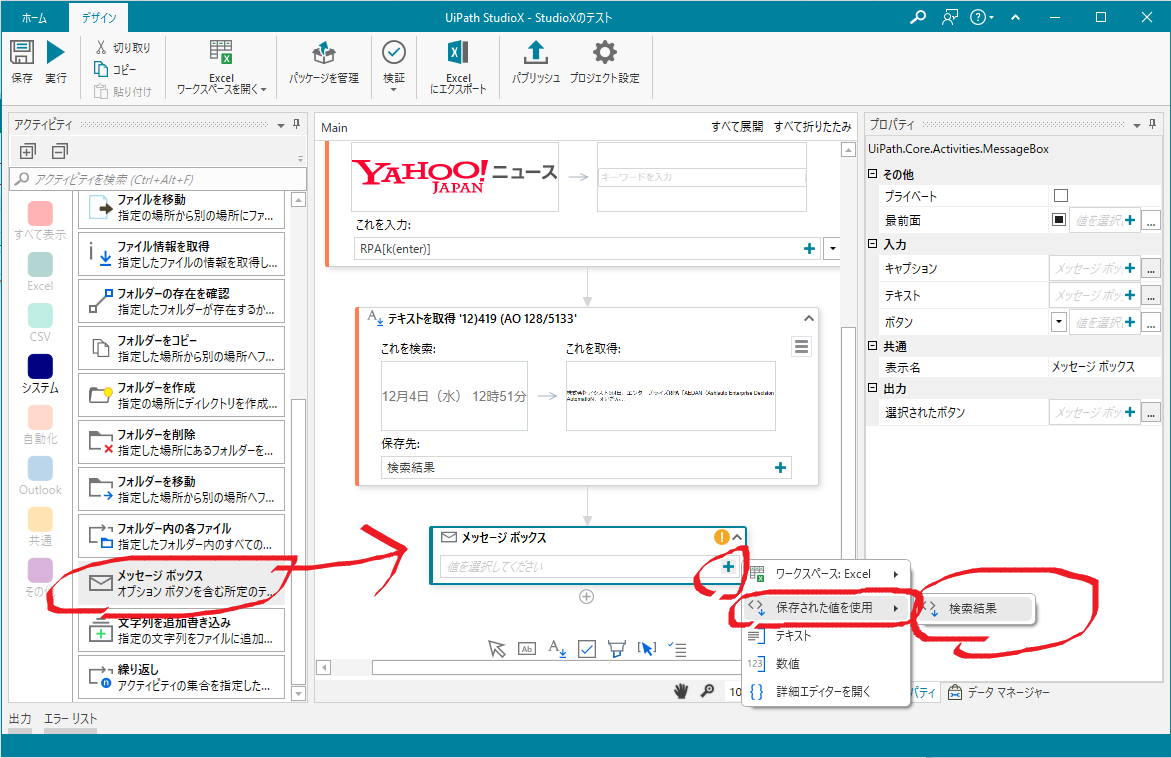
Task: Click the 切り取り cut icon
Action: click(x=101, y=47)
